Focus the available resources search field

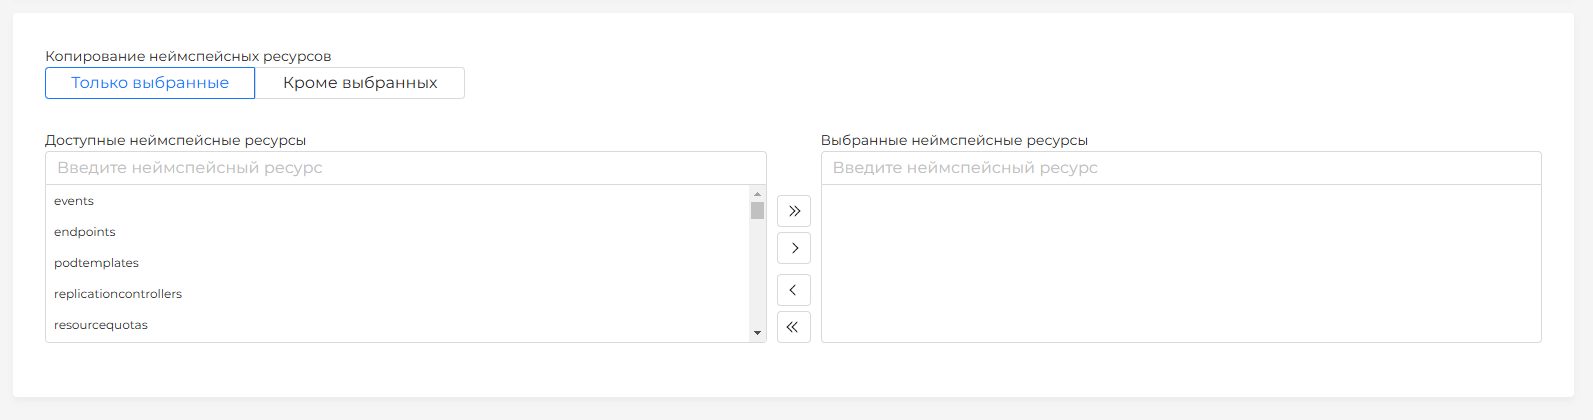coord(405,168)
